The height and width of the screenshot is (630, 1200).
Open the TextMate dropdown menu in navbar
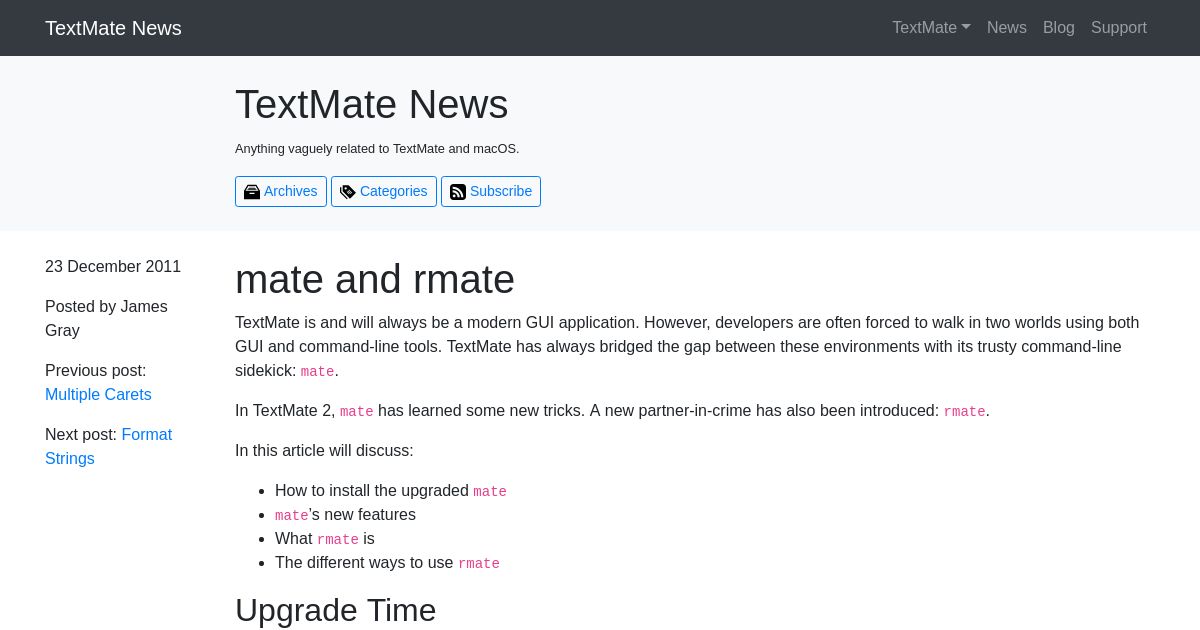tap(931, 28)
